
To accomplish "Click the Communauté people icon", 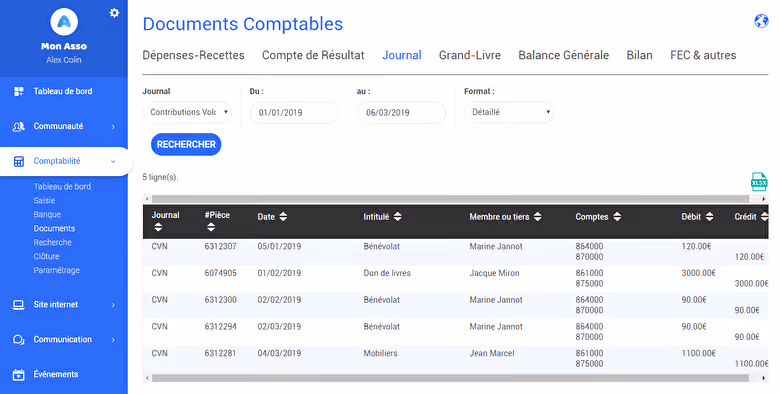I will (x=19, y=126).
